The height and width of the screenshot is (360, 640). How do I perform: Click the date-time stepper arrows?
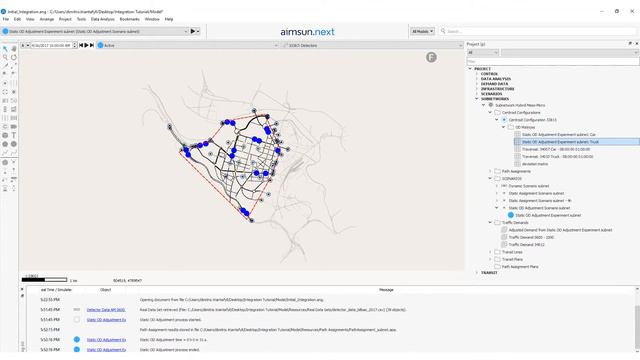75,45
